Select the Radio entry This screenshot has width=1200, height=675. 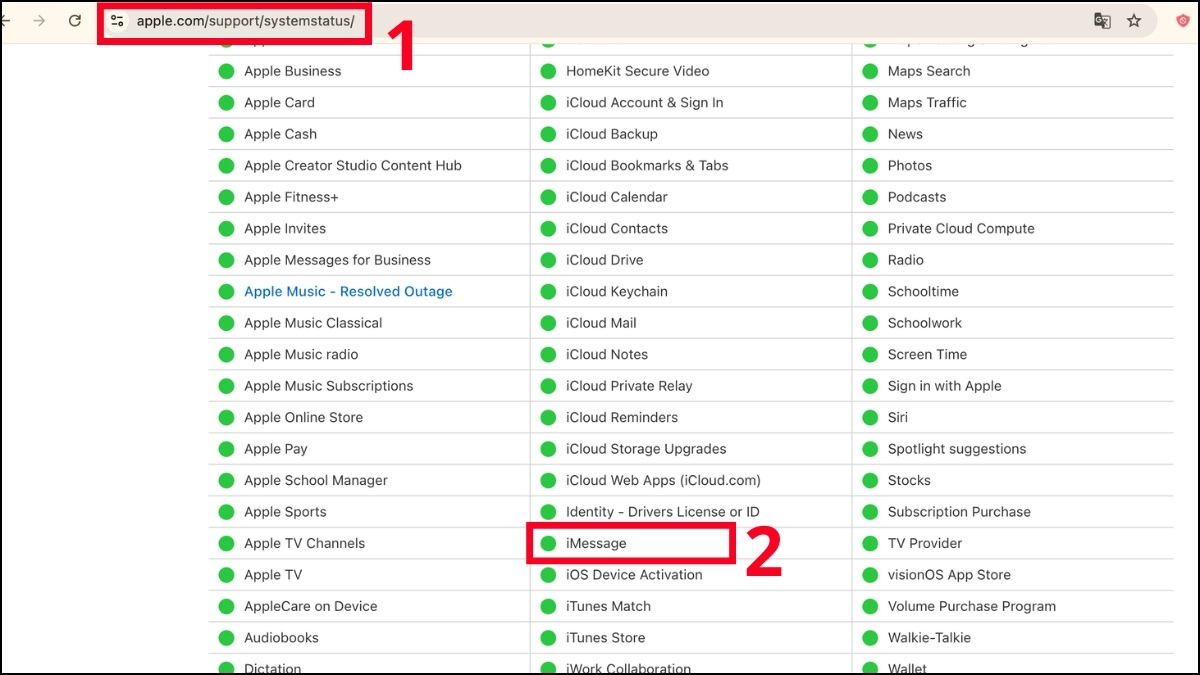click(x=906, y=260)
